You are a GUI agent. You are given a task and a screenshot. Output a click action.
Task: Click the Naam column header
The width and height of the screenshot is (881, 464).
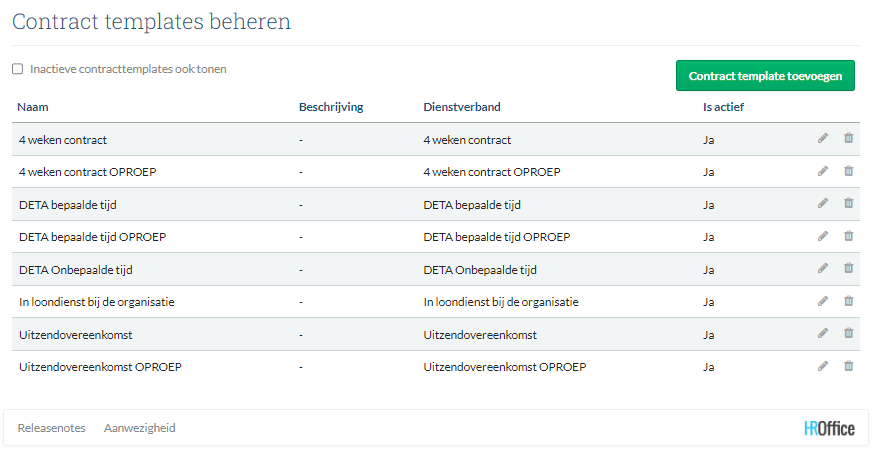coord(33,107)
